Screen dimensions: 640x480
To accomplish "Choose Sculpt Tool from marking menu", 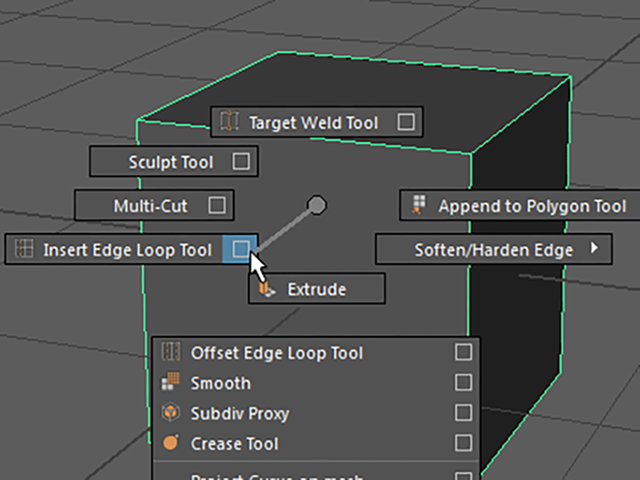I will 174,162.
